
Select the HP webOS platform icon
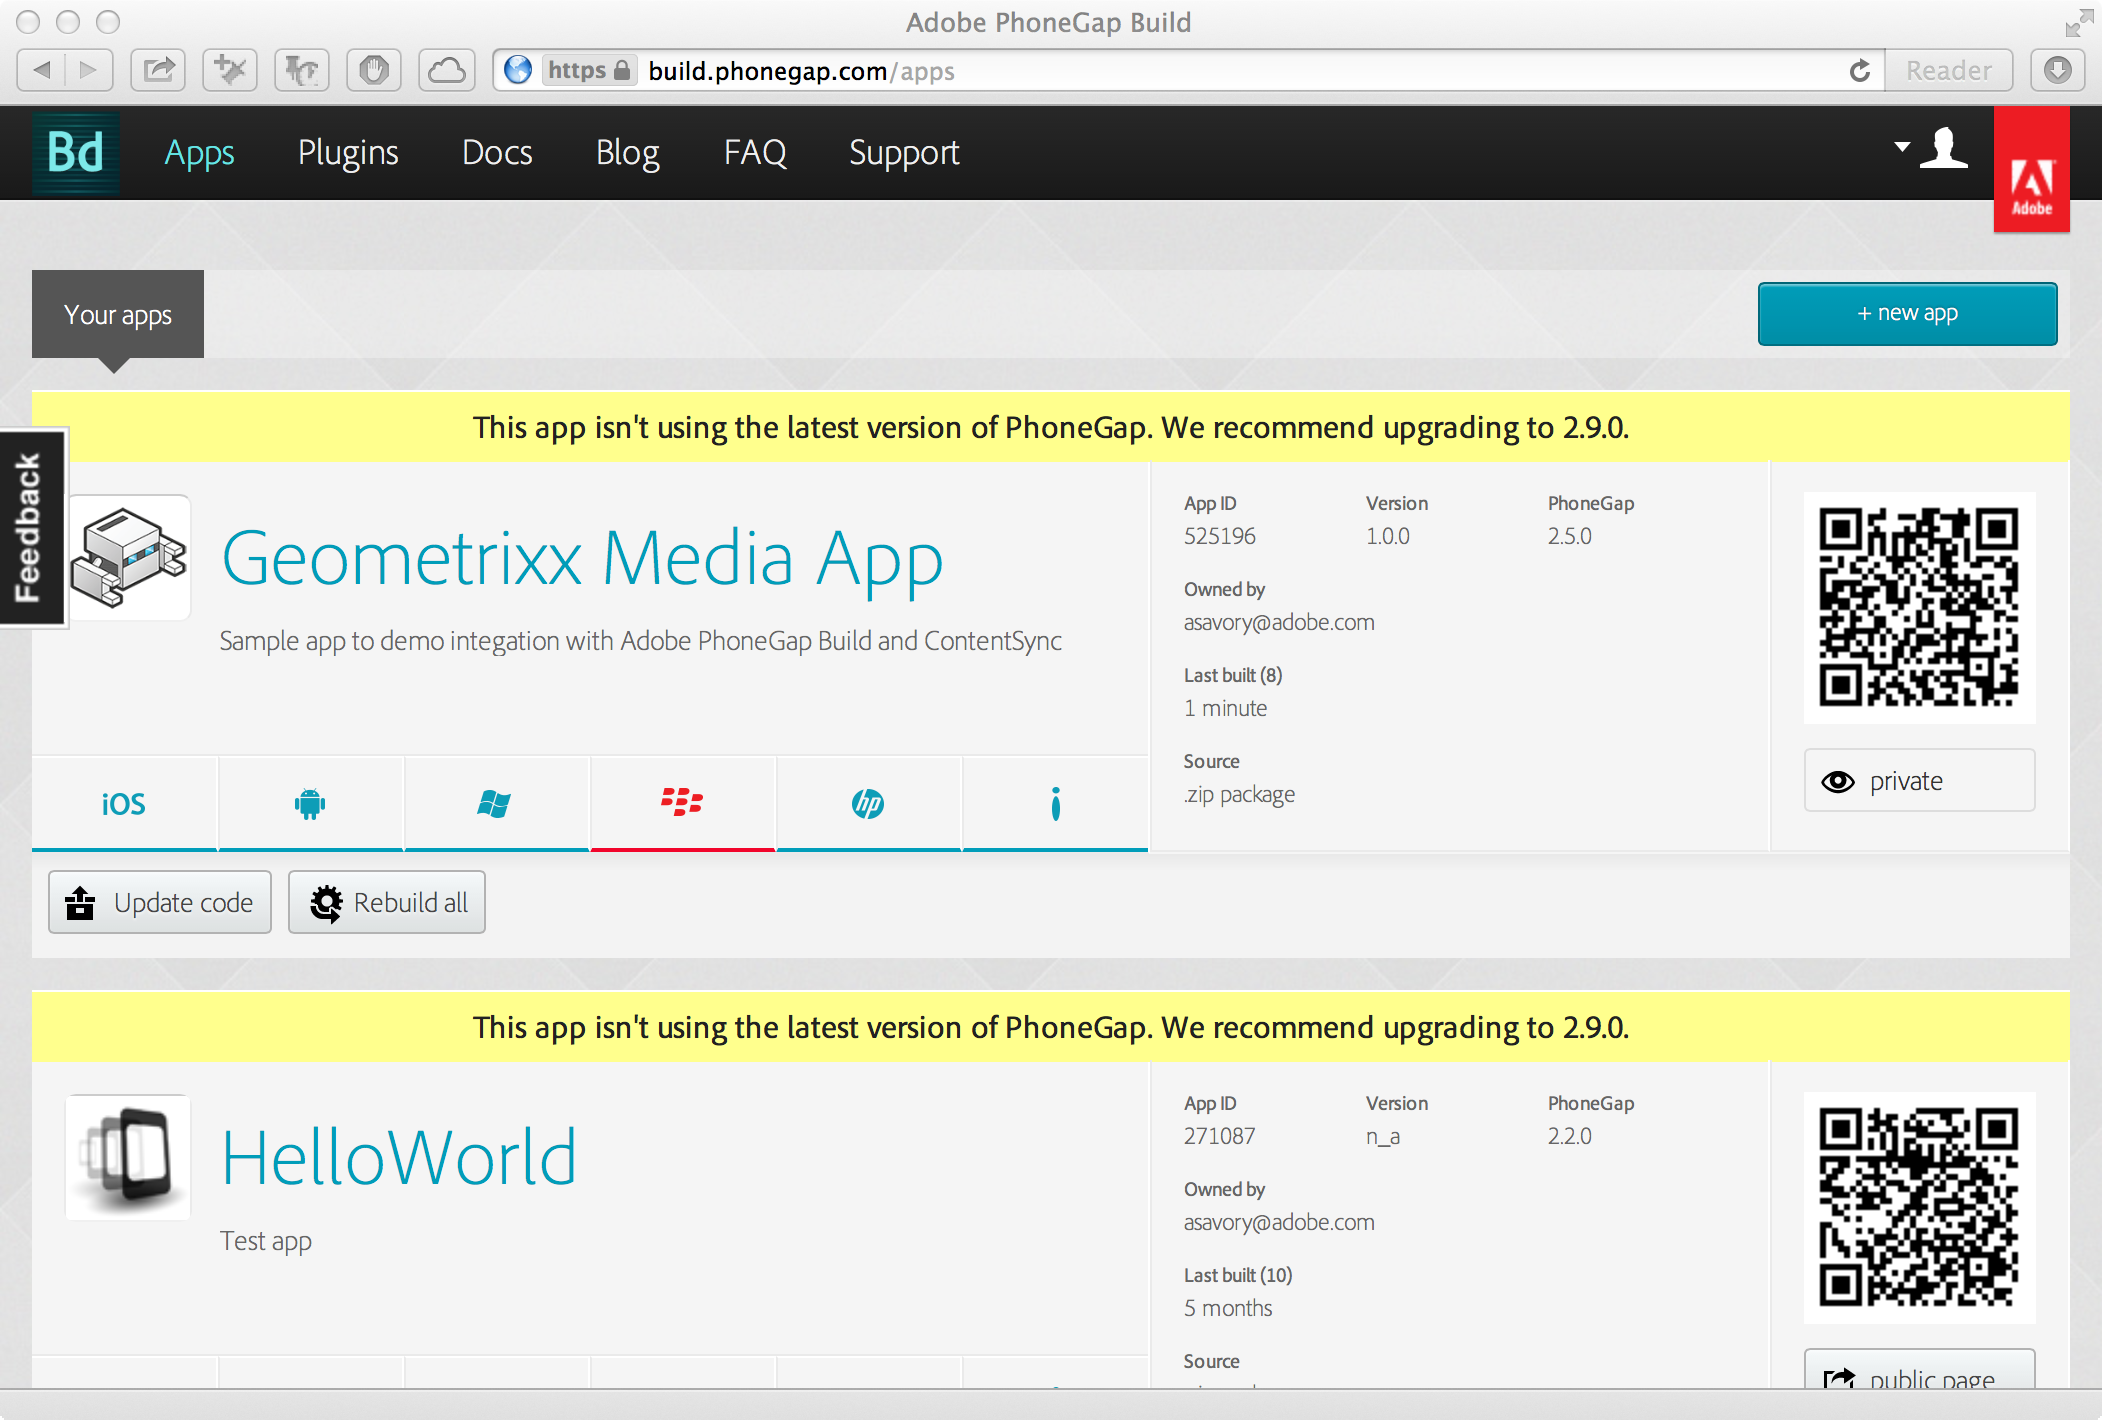coord(868,803)
